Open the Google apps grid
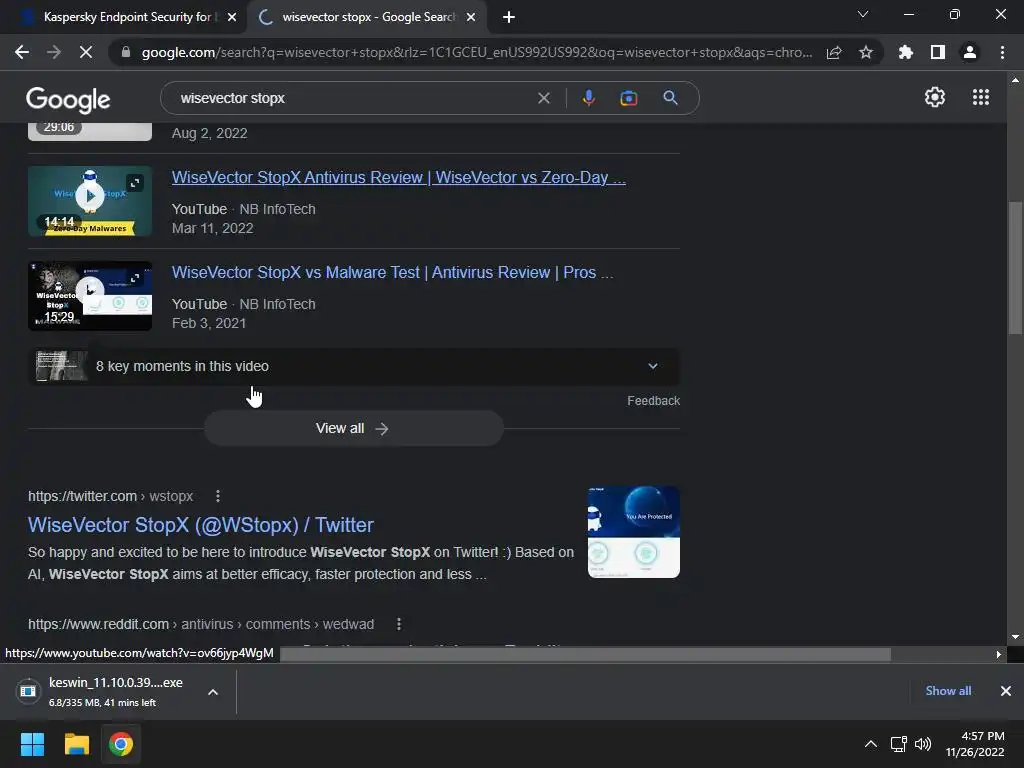 coord(981,97)
